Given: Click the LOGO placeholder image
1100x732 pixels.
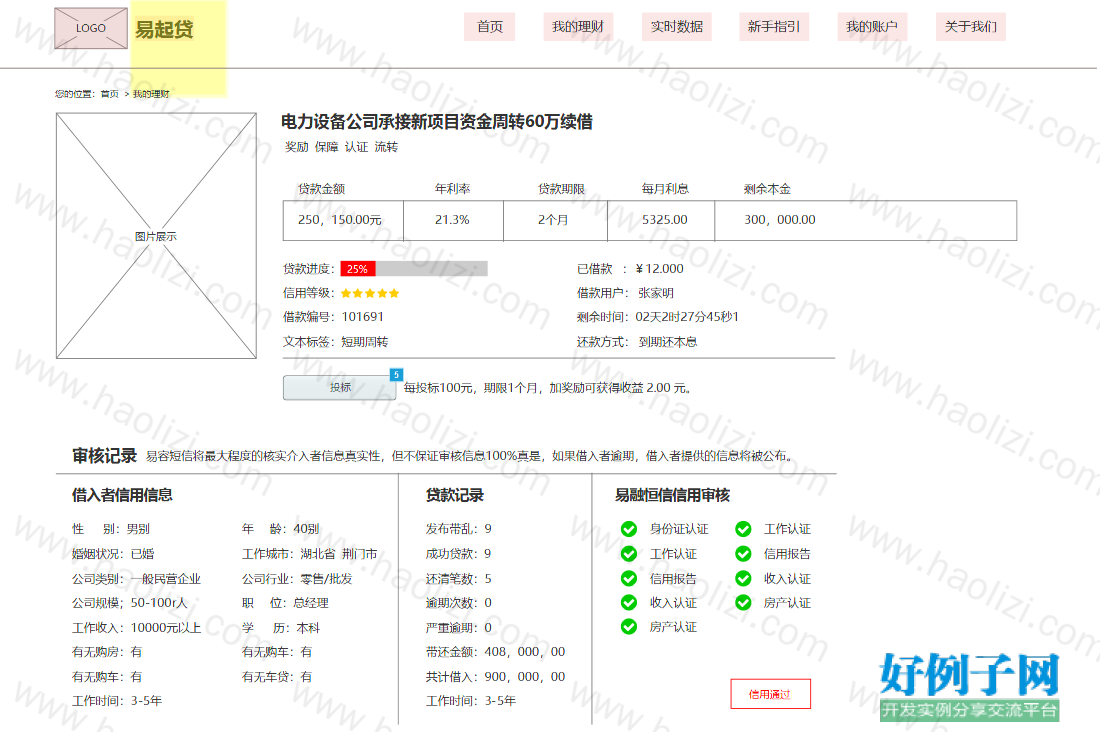Looking at the screenshot, I should [x=91, y=28].
